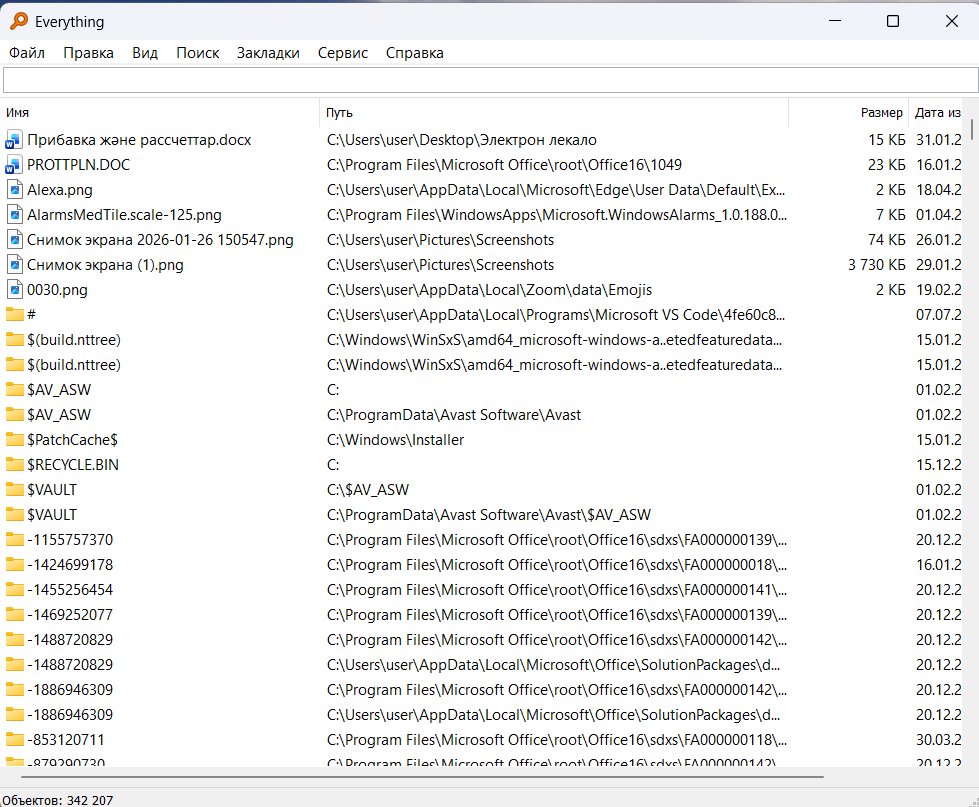Select -1488720829 under Users\user\AppData path
This screenshot has width=979, height=807.
point(70,664)
